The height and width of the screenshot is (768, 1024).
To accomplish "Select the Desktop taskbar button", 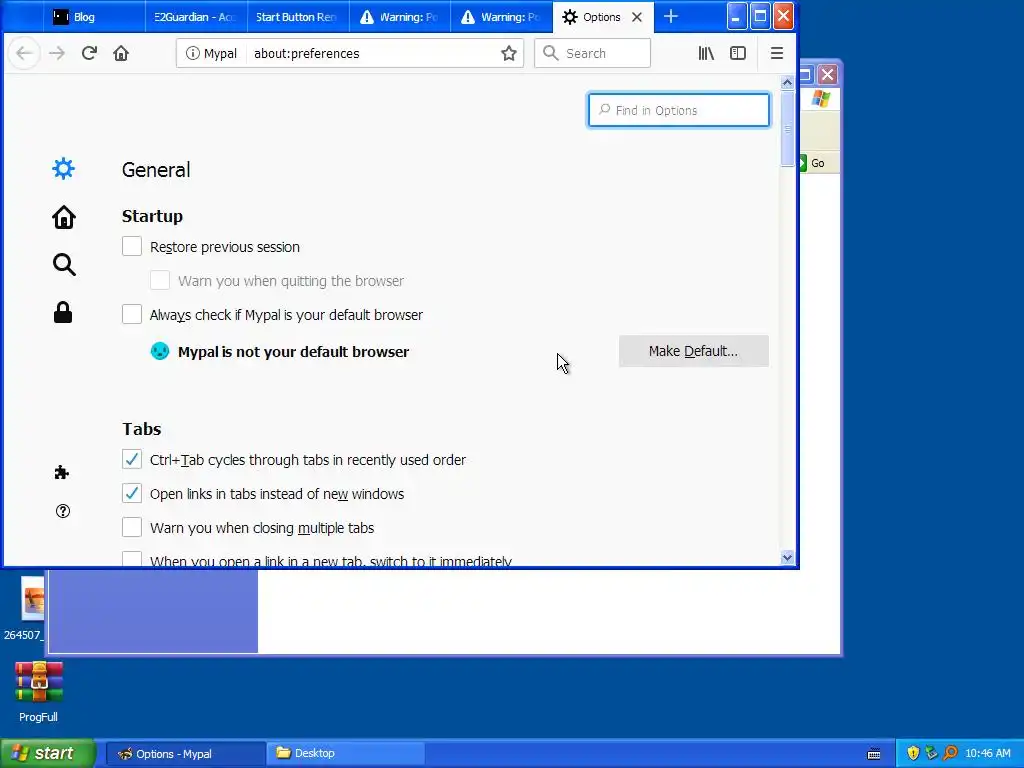I will 345,754.
